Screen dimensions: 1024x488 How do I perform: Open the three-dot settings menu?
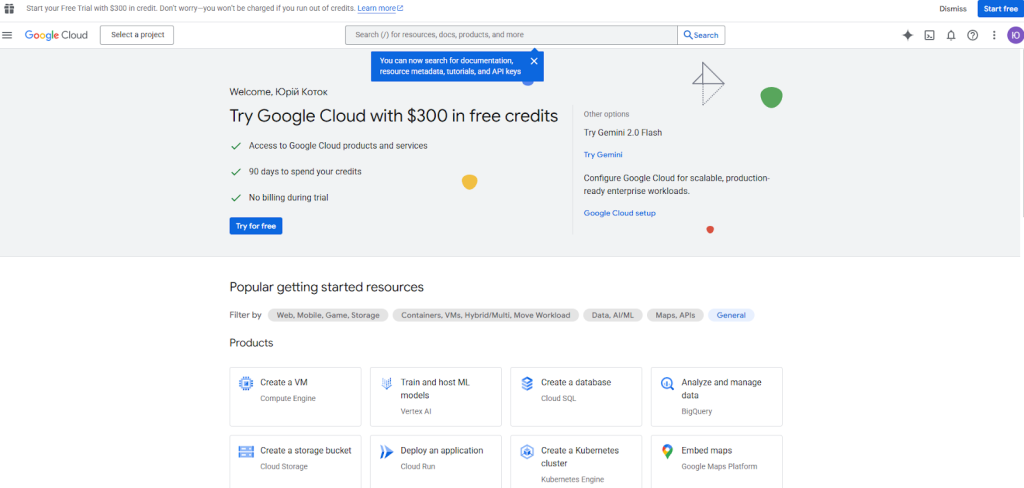[x=994, y=35]
